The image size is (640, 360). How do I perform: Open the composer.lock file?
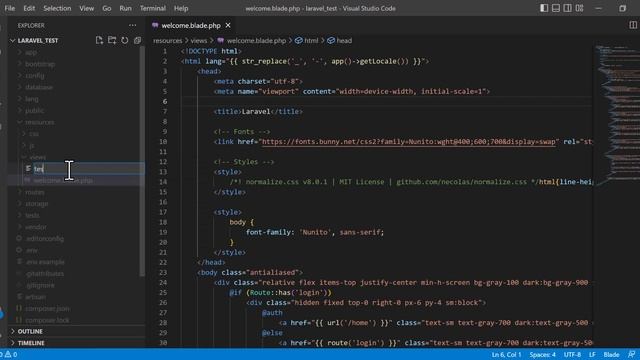click(47, 320)
